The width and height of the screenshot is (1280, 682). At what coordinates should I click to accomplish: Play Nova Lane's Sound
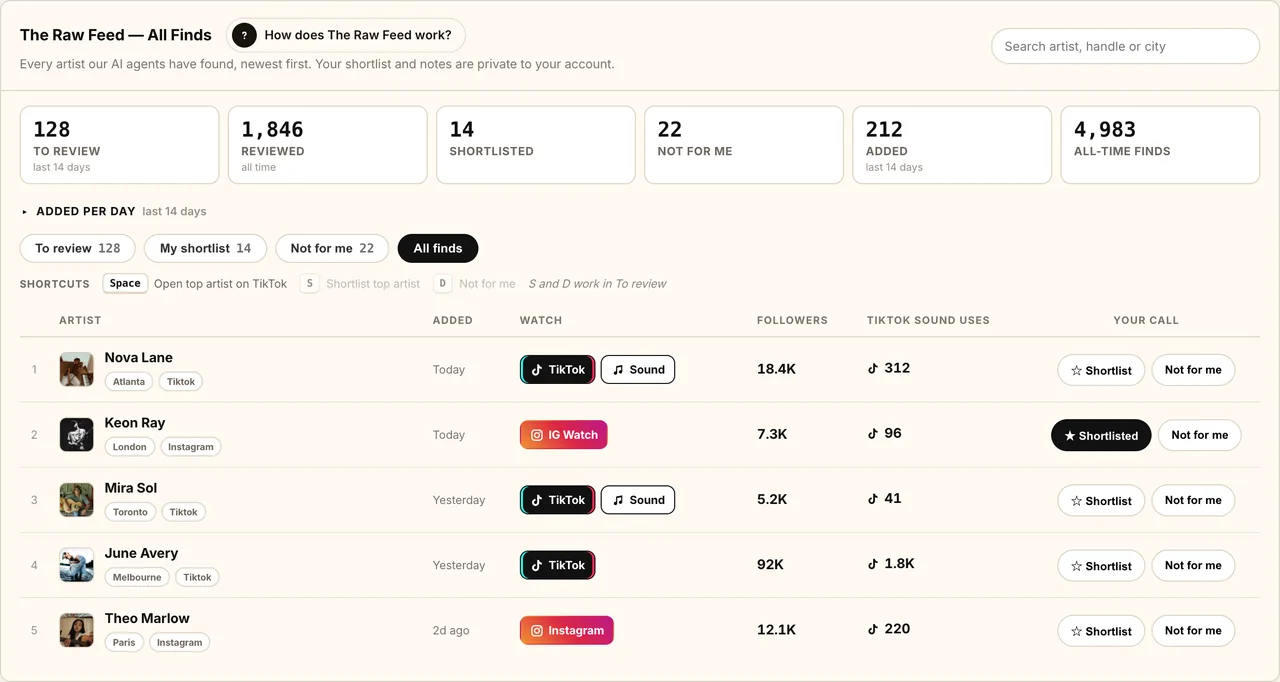[x=638, y=369]
